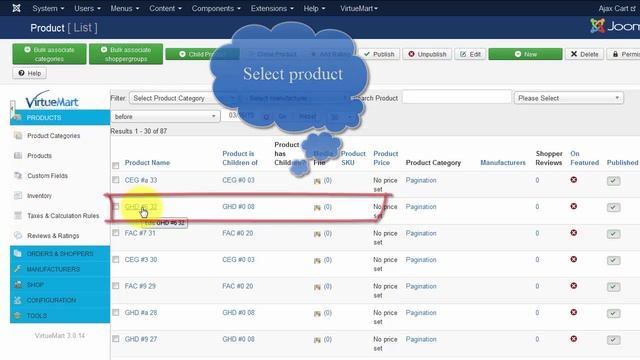Expand the CONFIGURATION sidebar section
This screenshot has height=360, width=640.
[x=60, y=300]
